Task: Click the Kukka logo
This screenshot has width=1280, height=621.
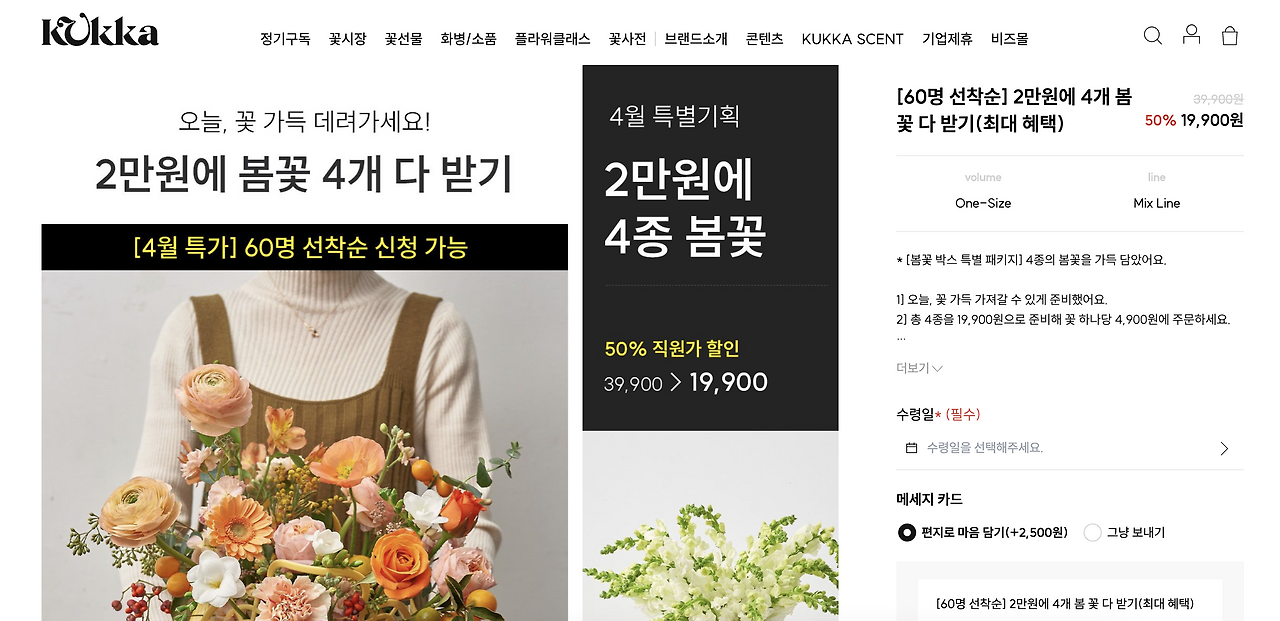Action: click(100, 32)
